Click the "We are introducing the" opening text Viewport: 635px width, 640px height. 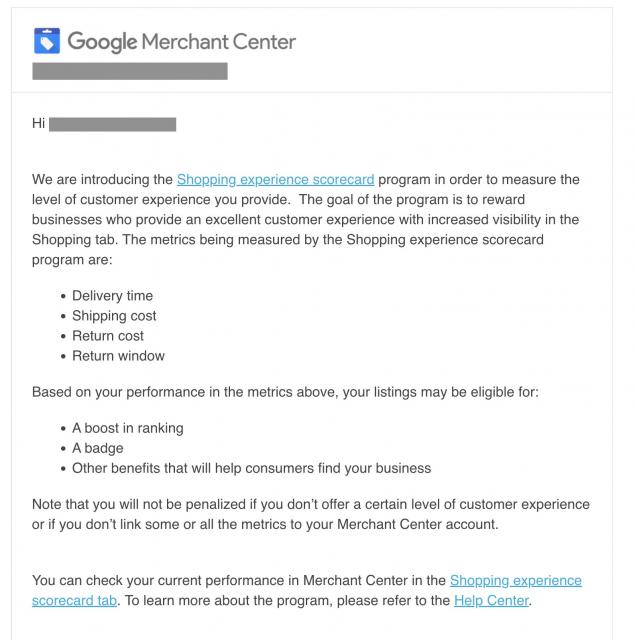102,180
